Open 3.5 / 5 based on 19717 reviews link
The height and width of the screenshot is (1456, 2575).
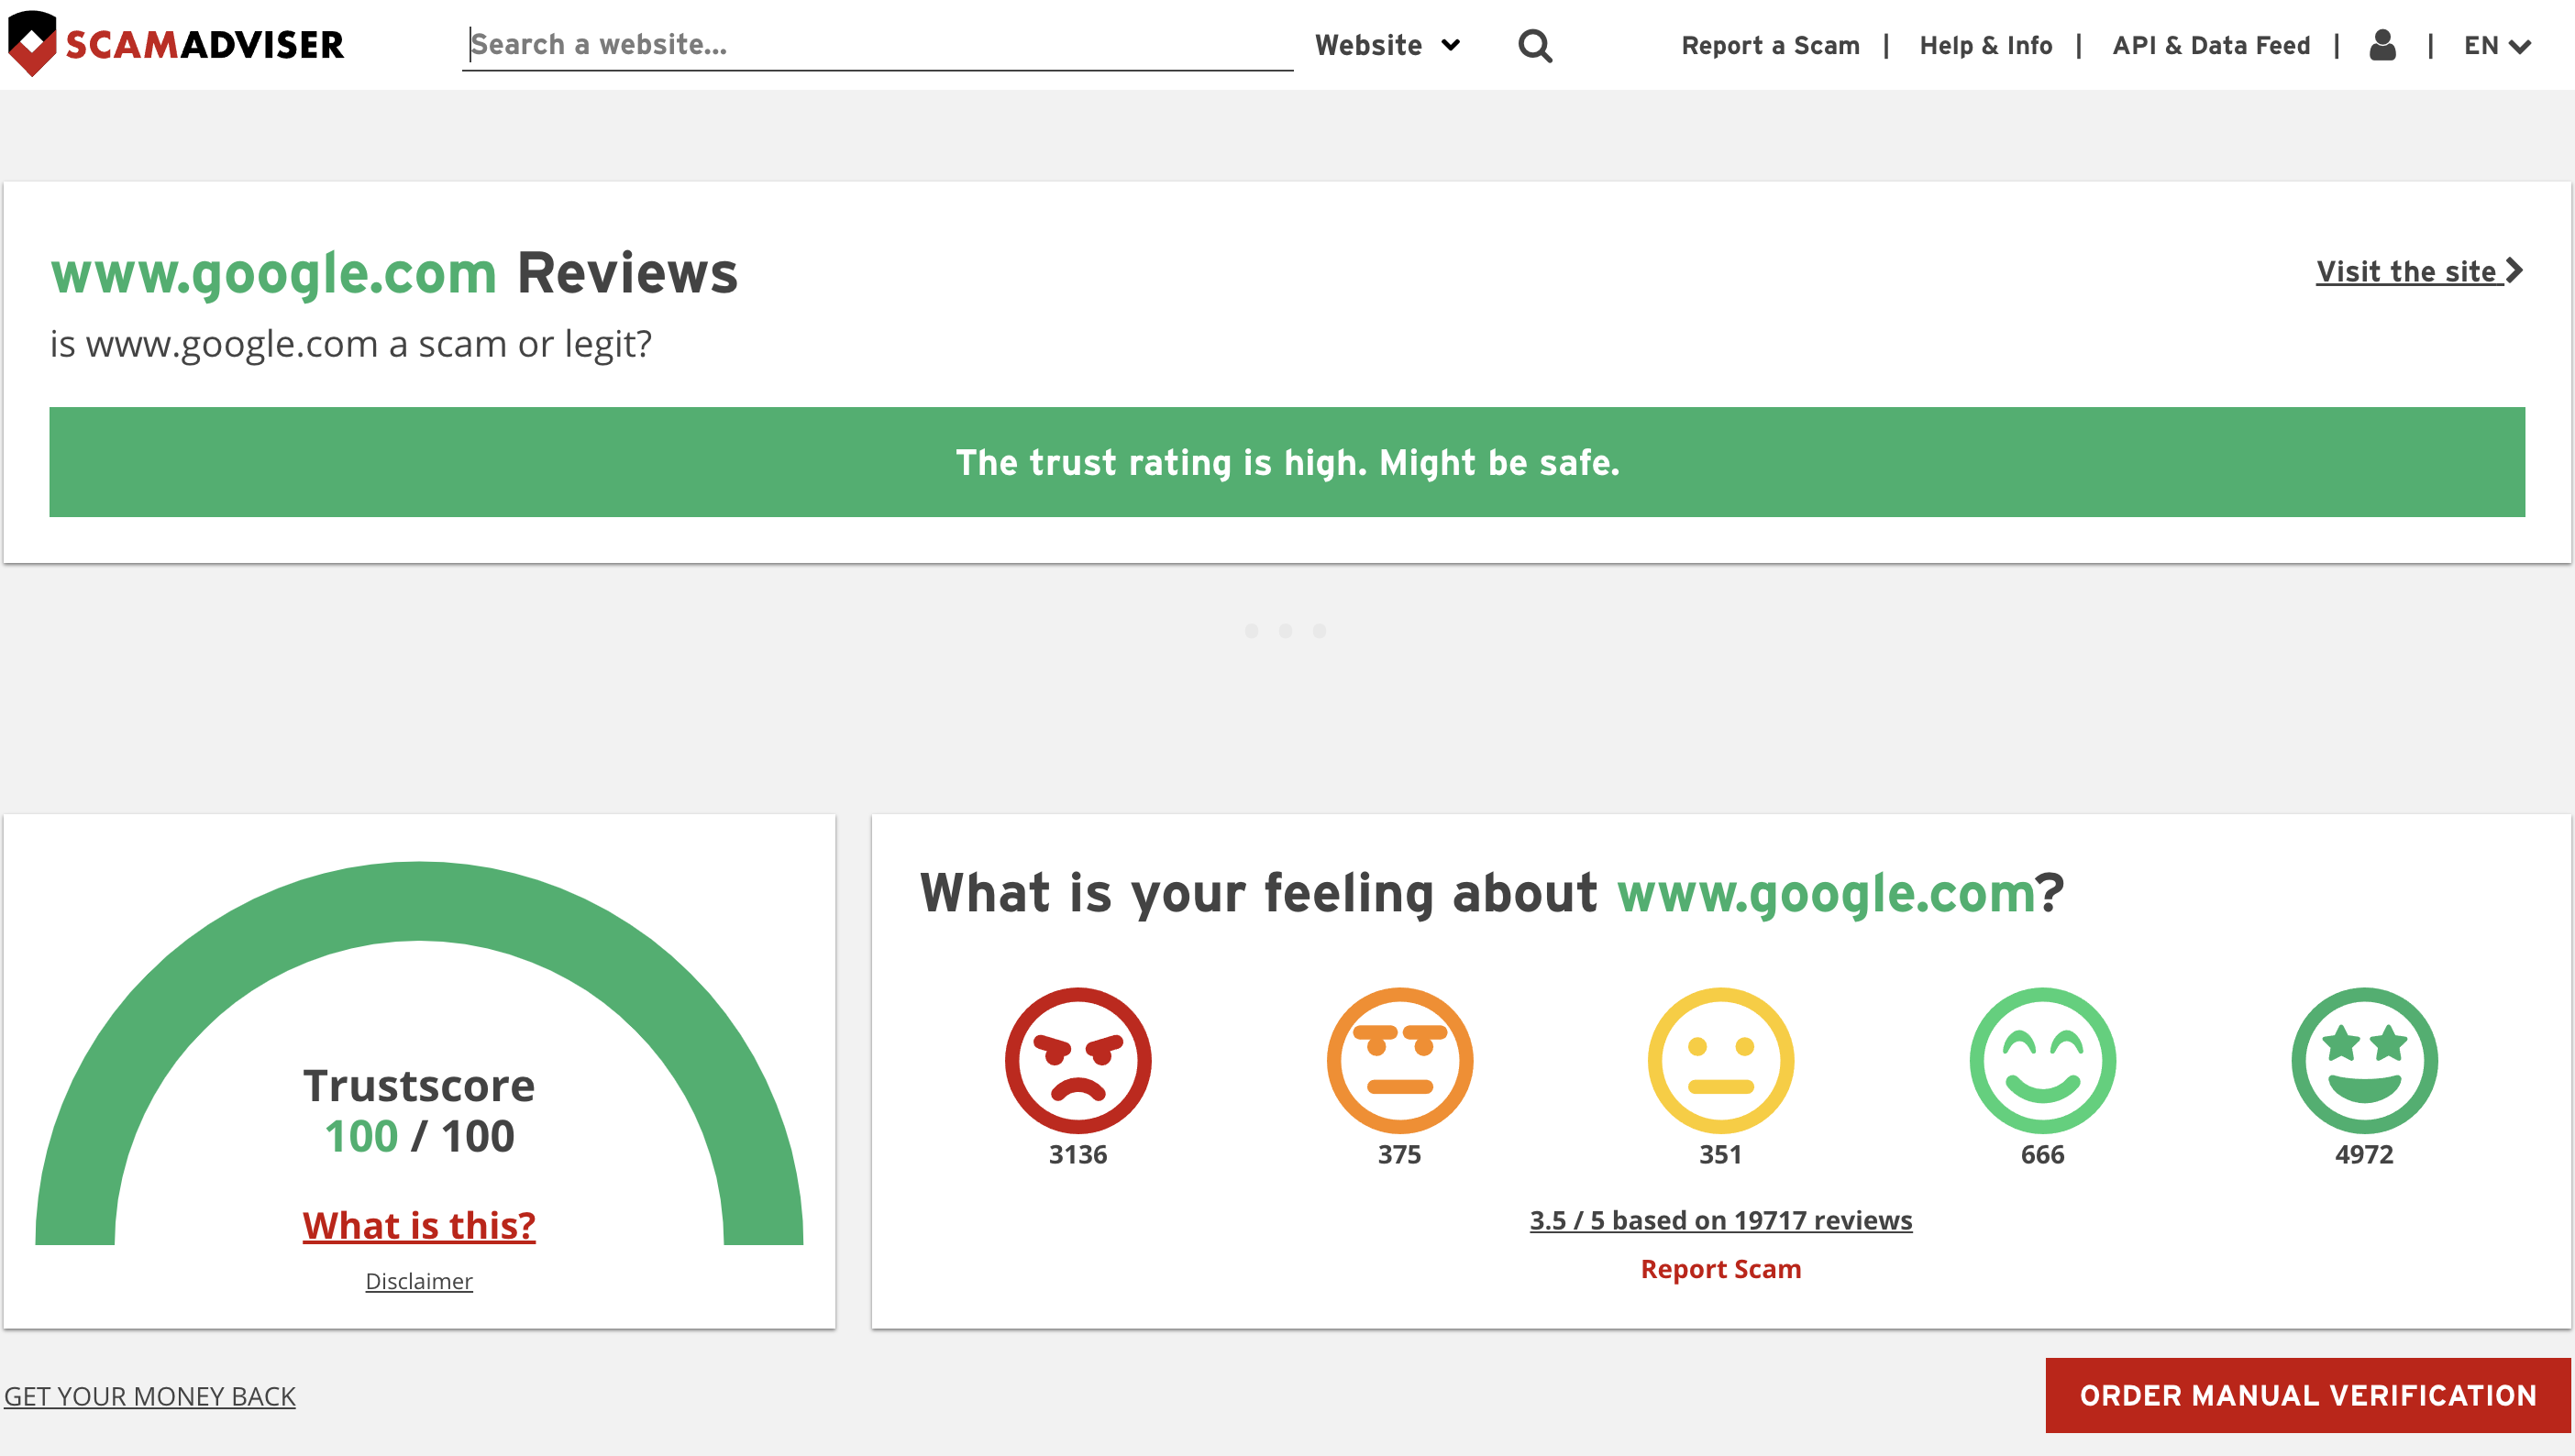(x=1720, y=1220)
